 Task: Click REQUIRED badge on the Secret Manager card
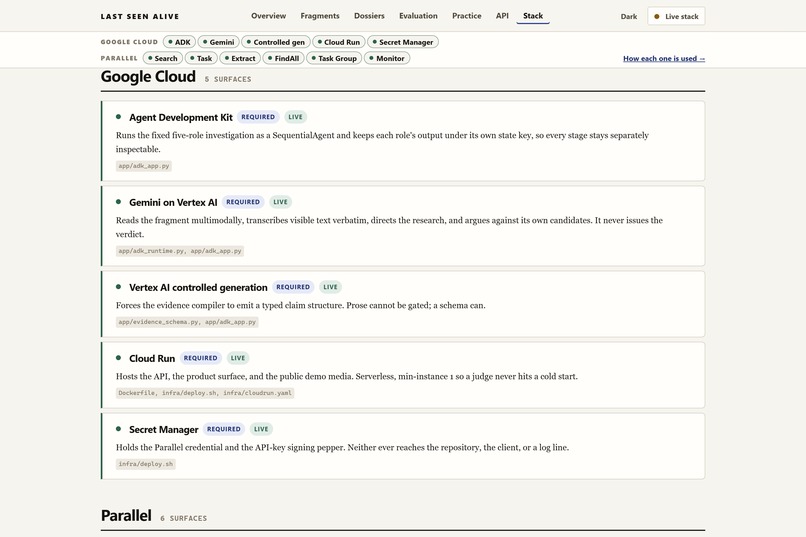pos(224,429)
